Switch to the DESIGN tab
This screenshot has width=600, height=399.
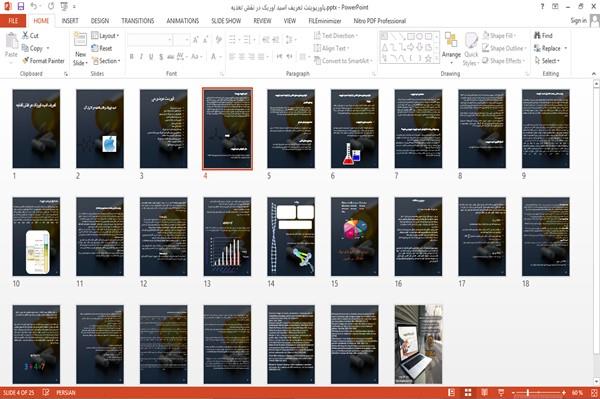(99, 21)
